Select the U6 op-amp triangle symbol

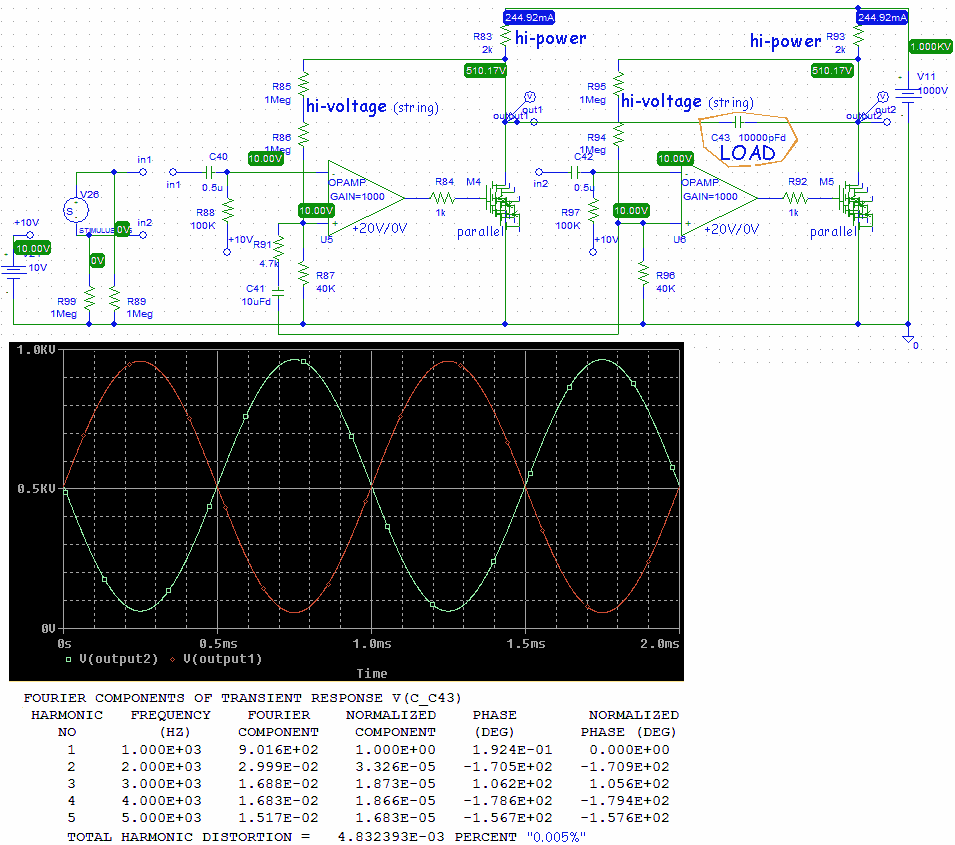pos(718,197)
